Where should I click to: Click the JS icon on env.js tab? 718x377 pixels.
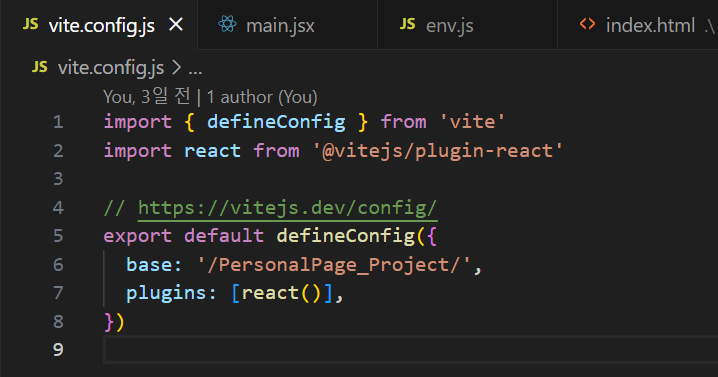point(408,24)
